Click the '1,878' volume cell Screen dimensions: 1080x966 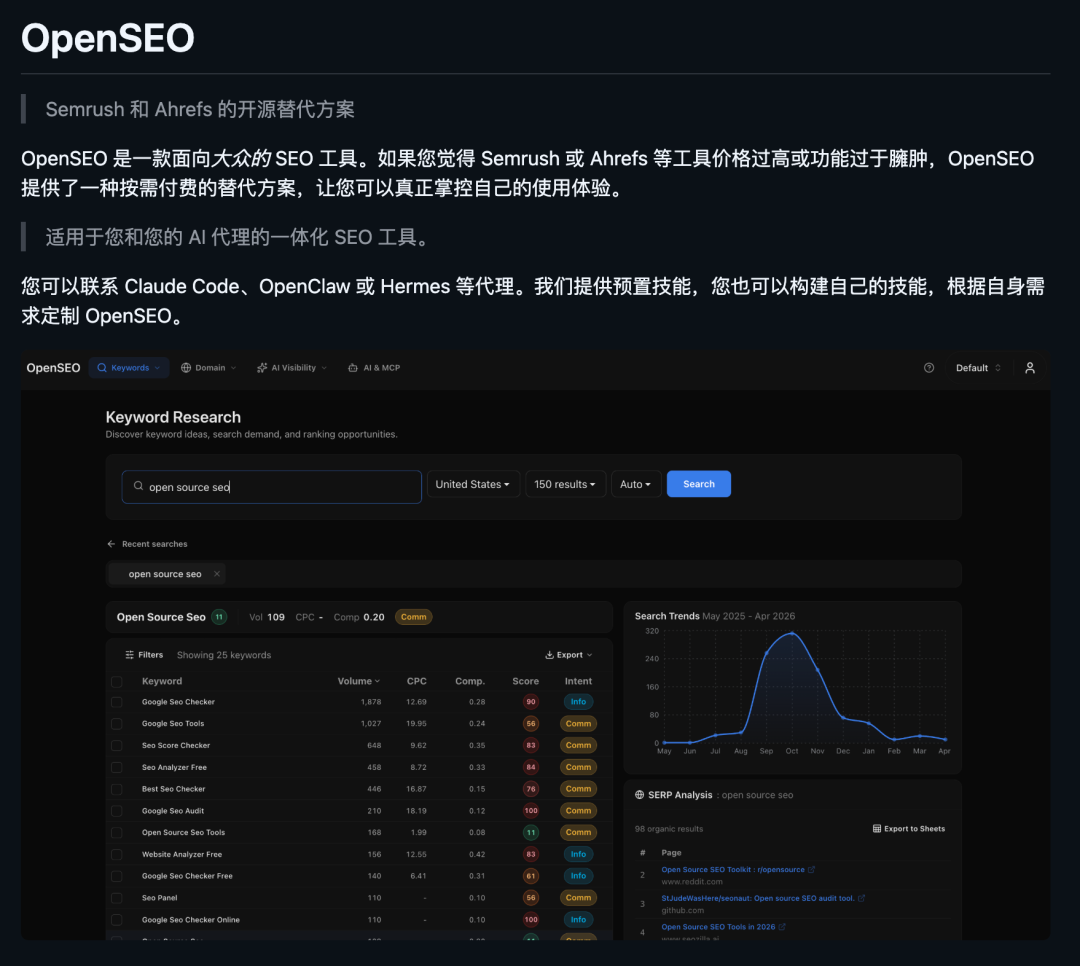371,701
